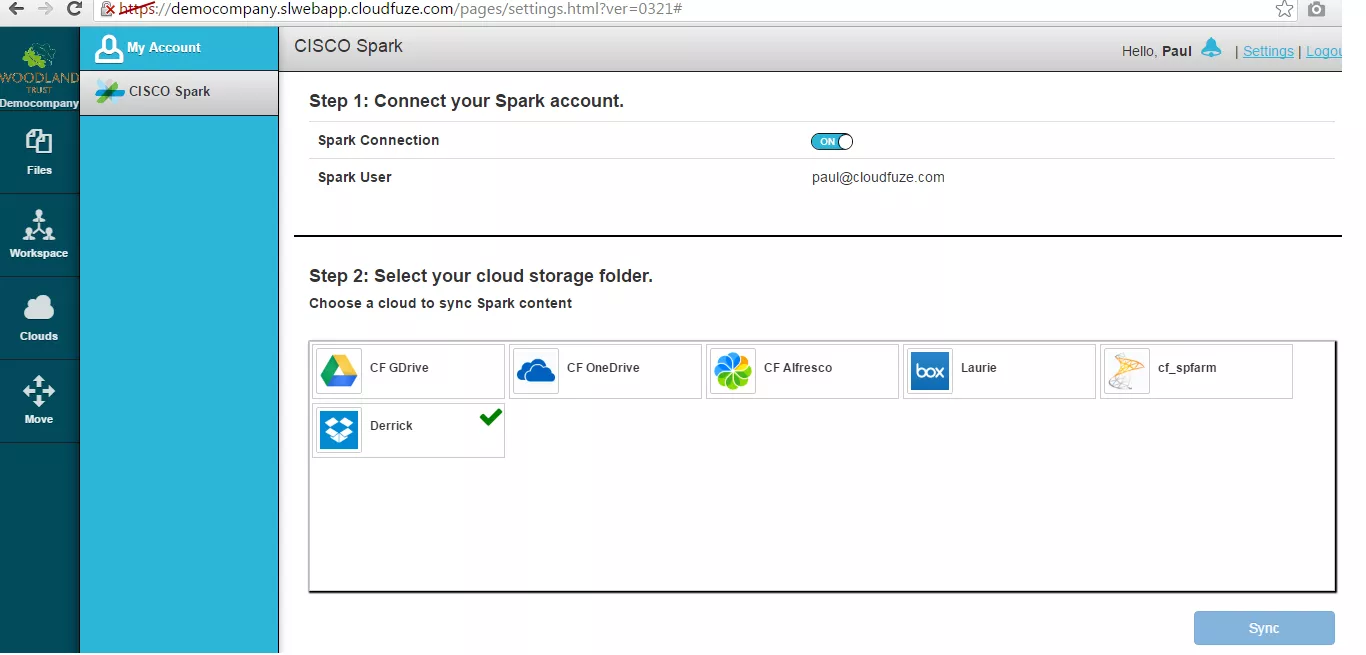
Task: Select the Dropbox icon for Derrick
Action: (339, 430)
